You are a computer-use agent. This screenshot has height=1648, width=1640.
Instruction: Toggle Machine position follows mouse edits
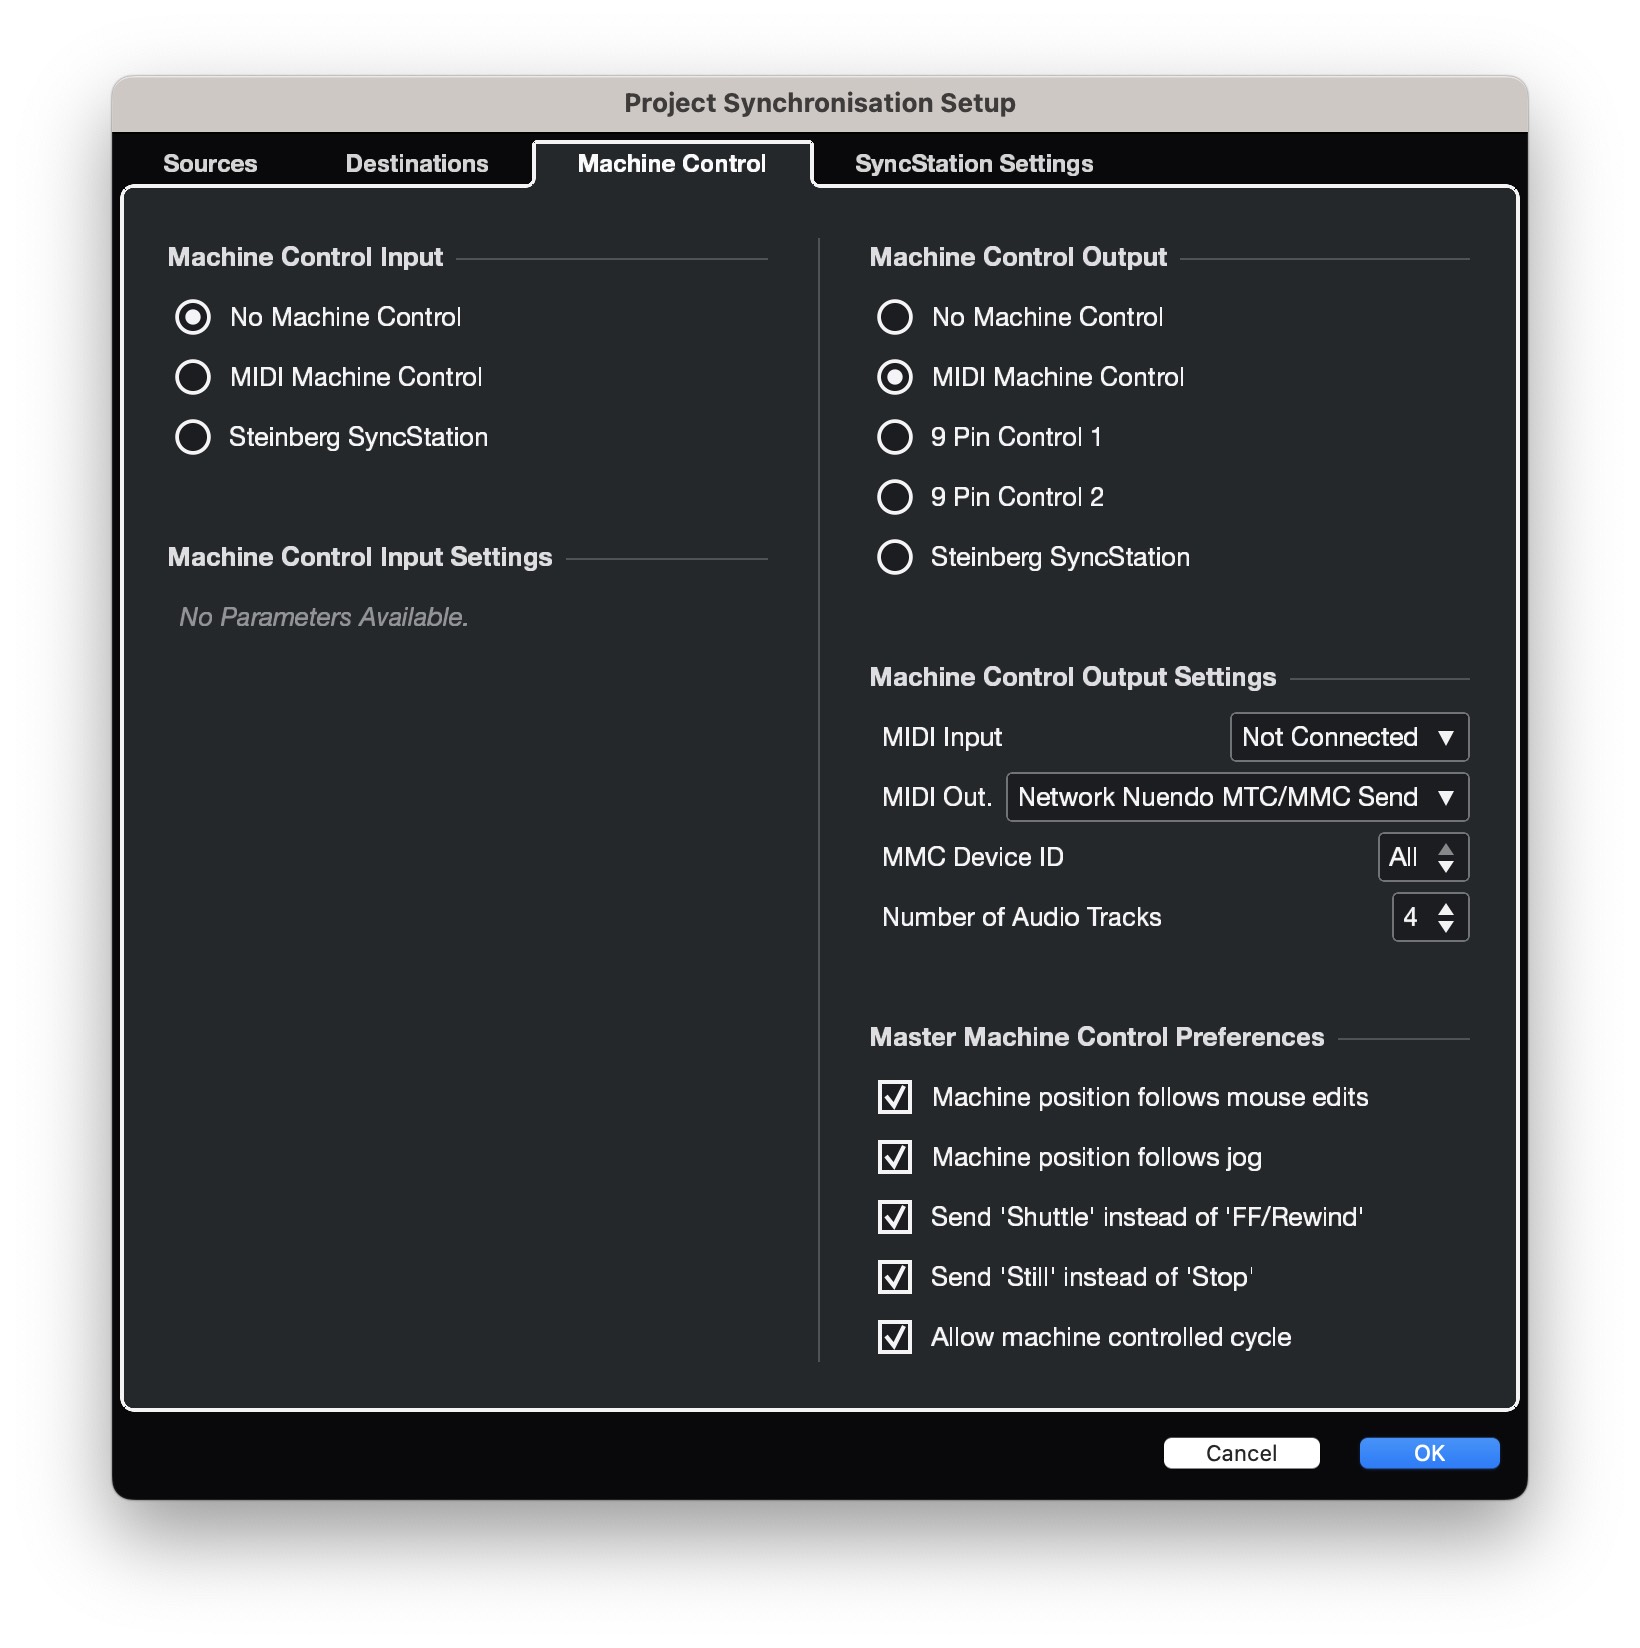coord(895,1097)
